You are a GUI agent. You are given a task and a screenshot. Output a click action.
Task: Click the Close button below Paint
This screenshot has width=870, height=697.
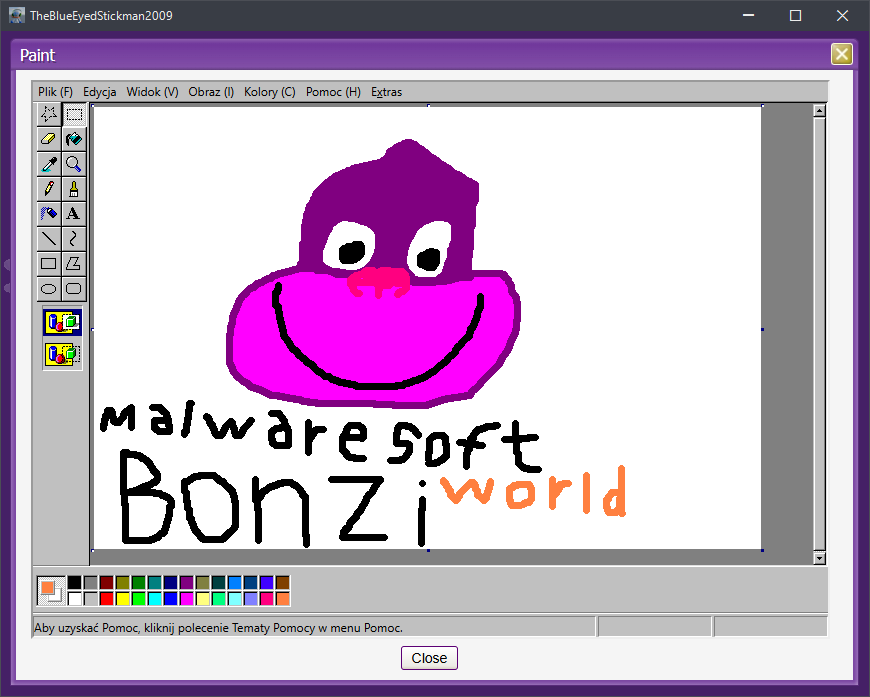coord(429,658)
